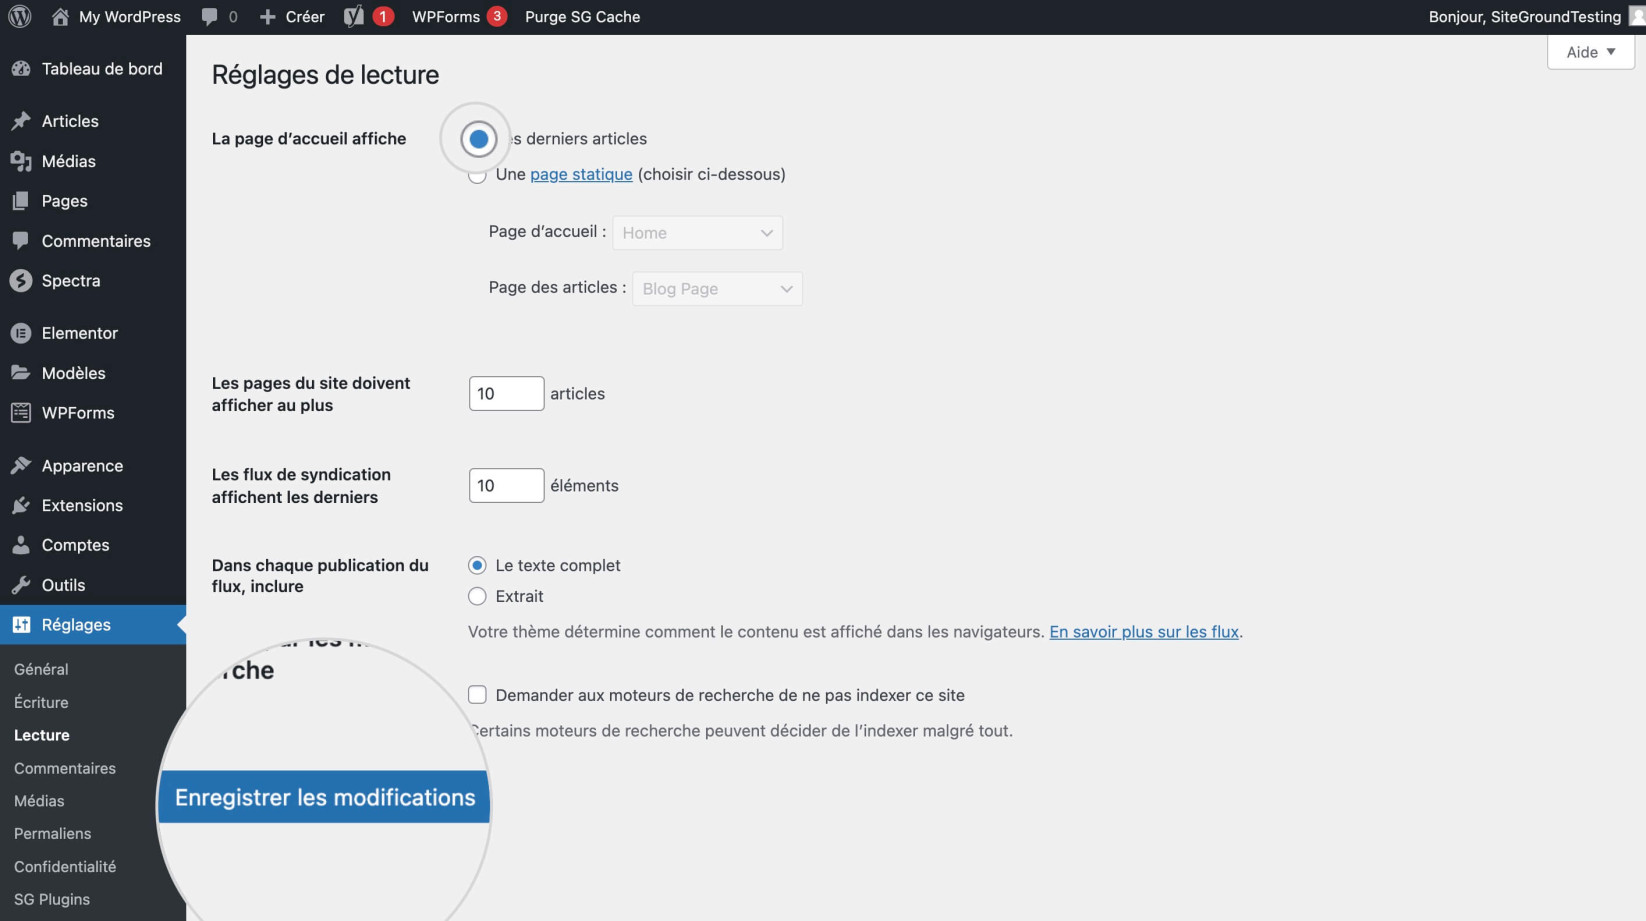Screen dimensions: 1646x921
Task: Open the Extensions menu label
Action: click(82, 506)
